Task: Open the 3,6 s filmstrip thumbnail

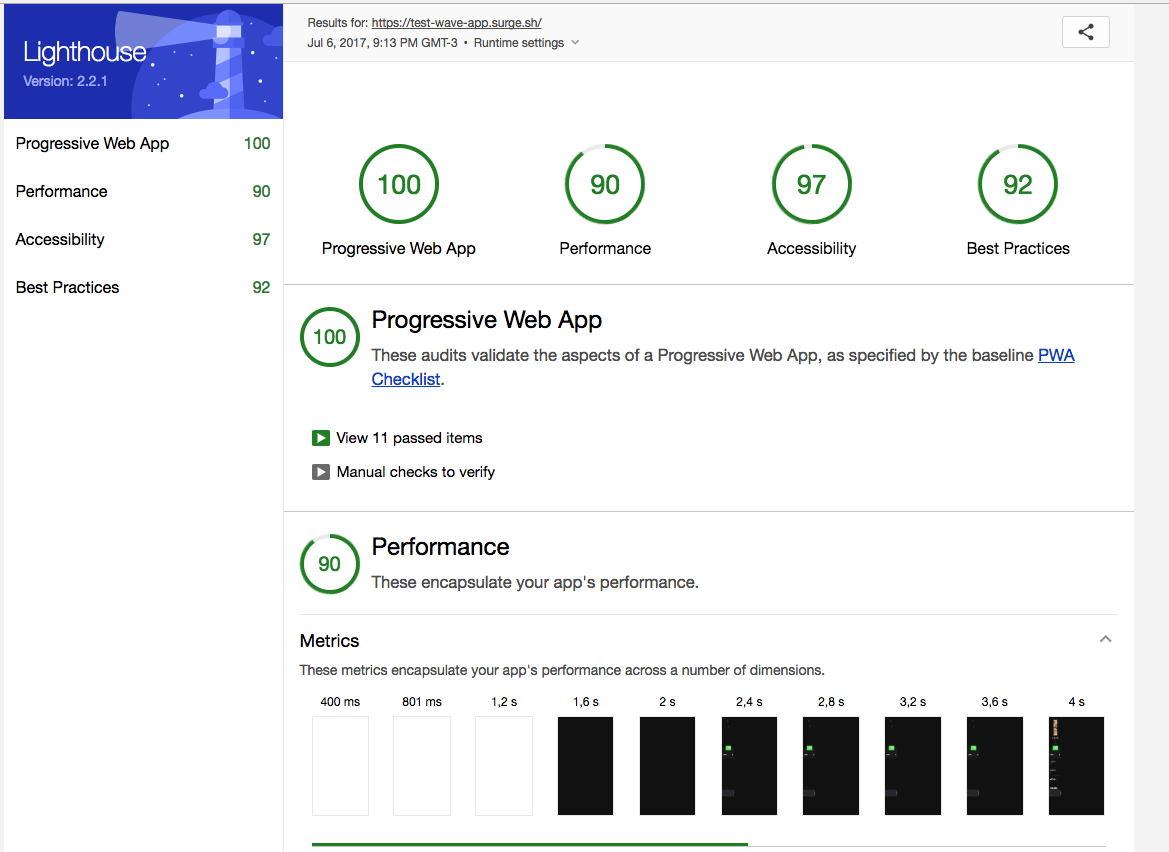Action: (x=995, y=766)
